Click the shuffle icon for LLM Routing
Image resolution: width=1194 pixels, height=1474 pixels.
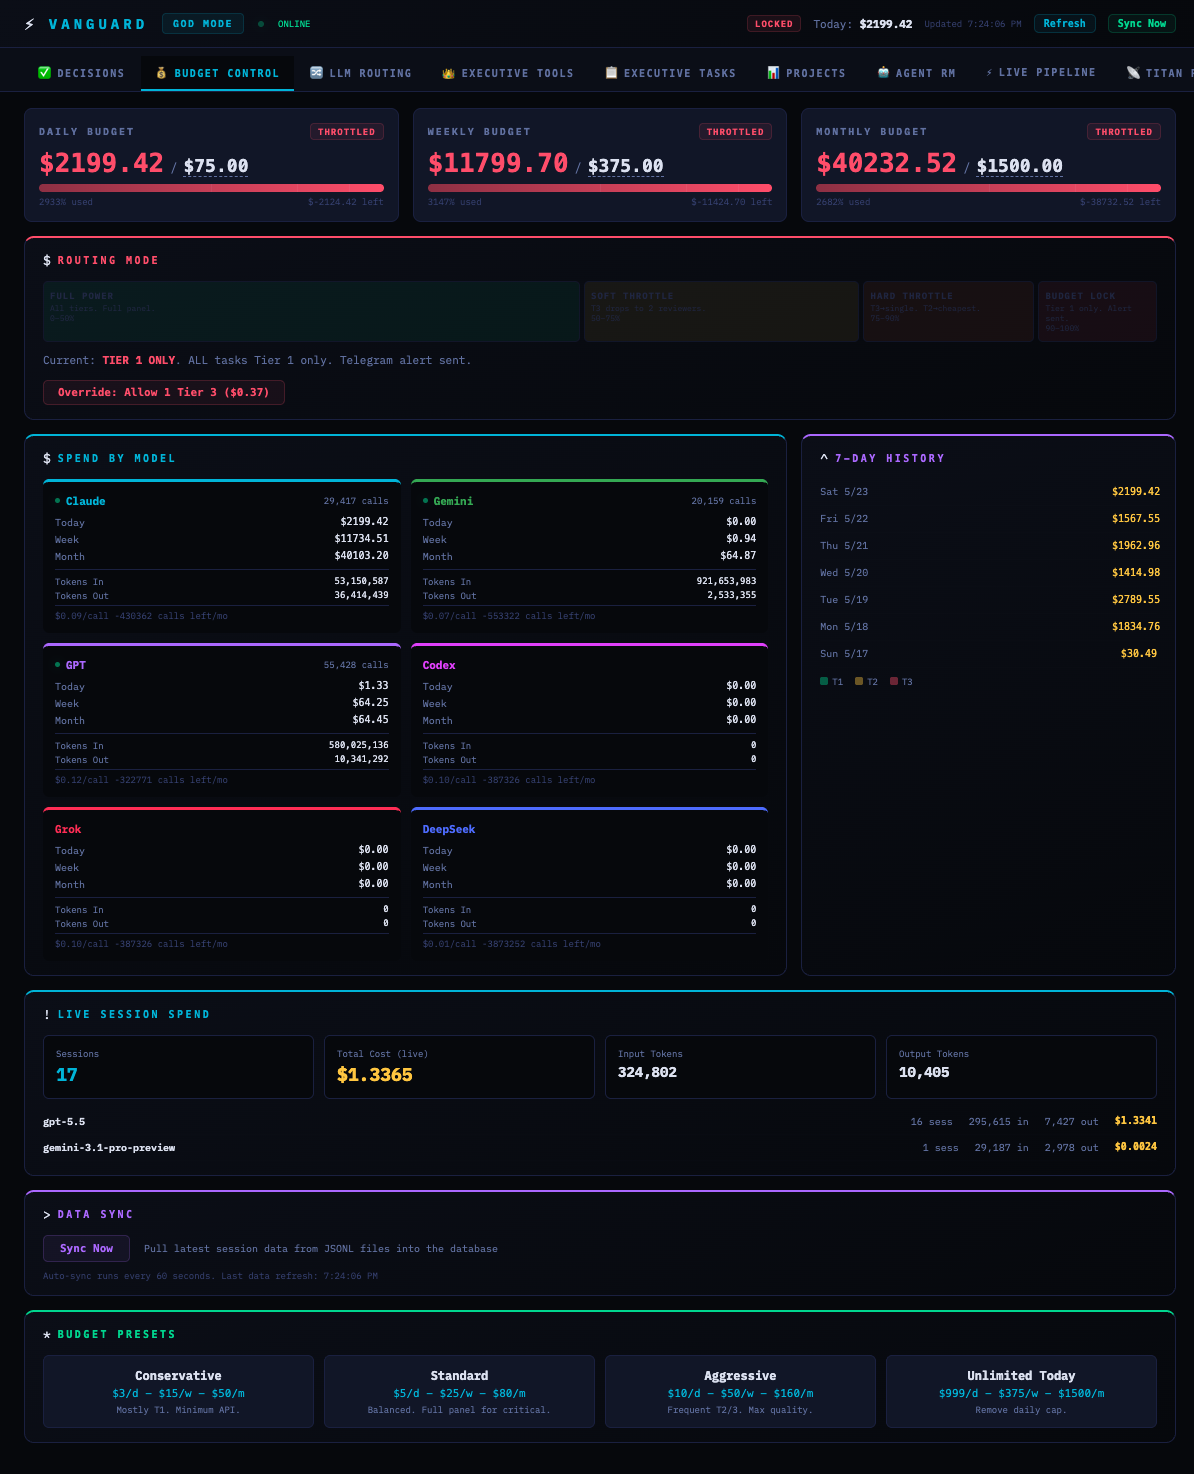(316, 73)
